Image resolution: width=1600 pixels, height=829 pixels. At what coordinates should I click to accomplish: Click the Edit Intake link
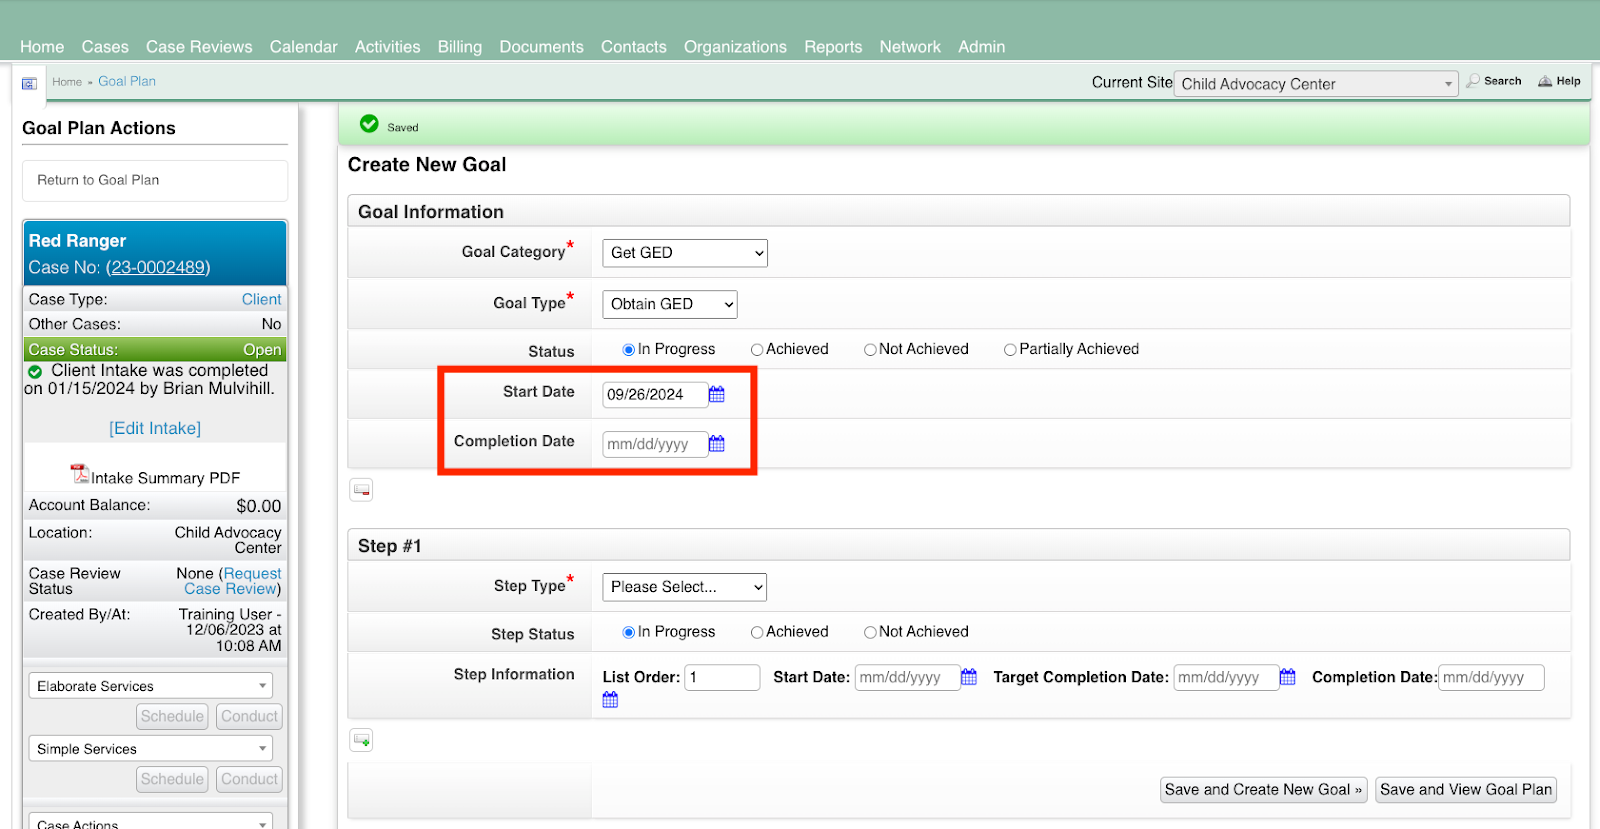pos(155,428)
